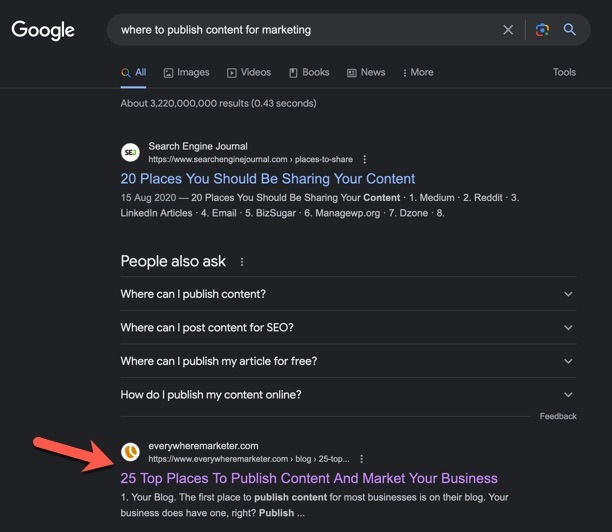
Task: Open People also ask options menu
Action: (242, 262)
